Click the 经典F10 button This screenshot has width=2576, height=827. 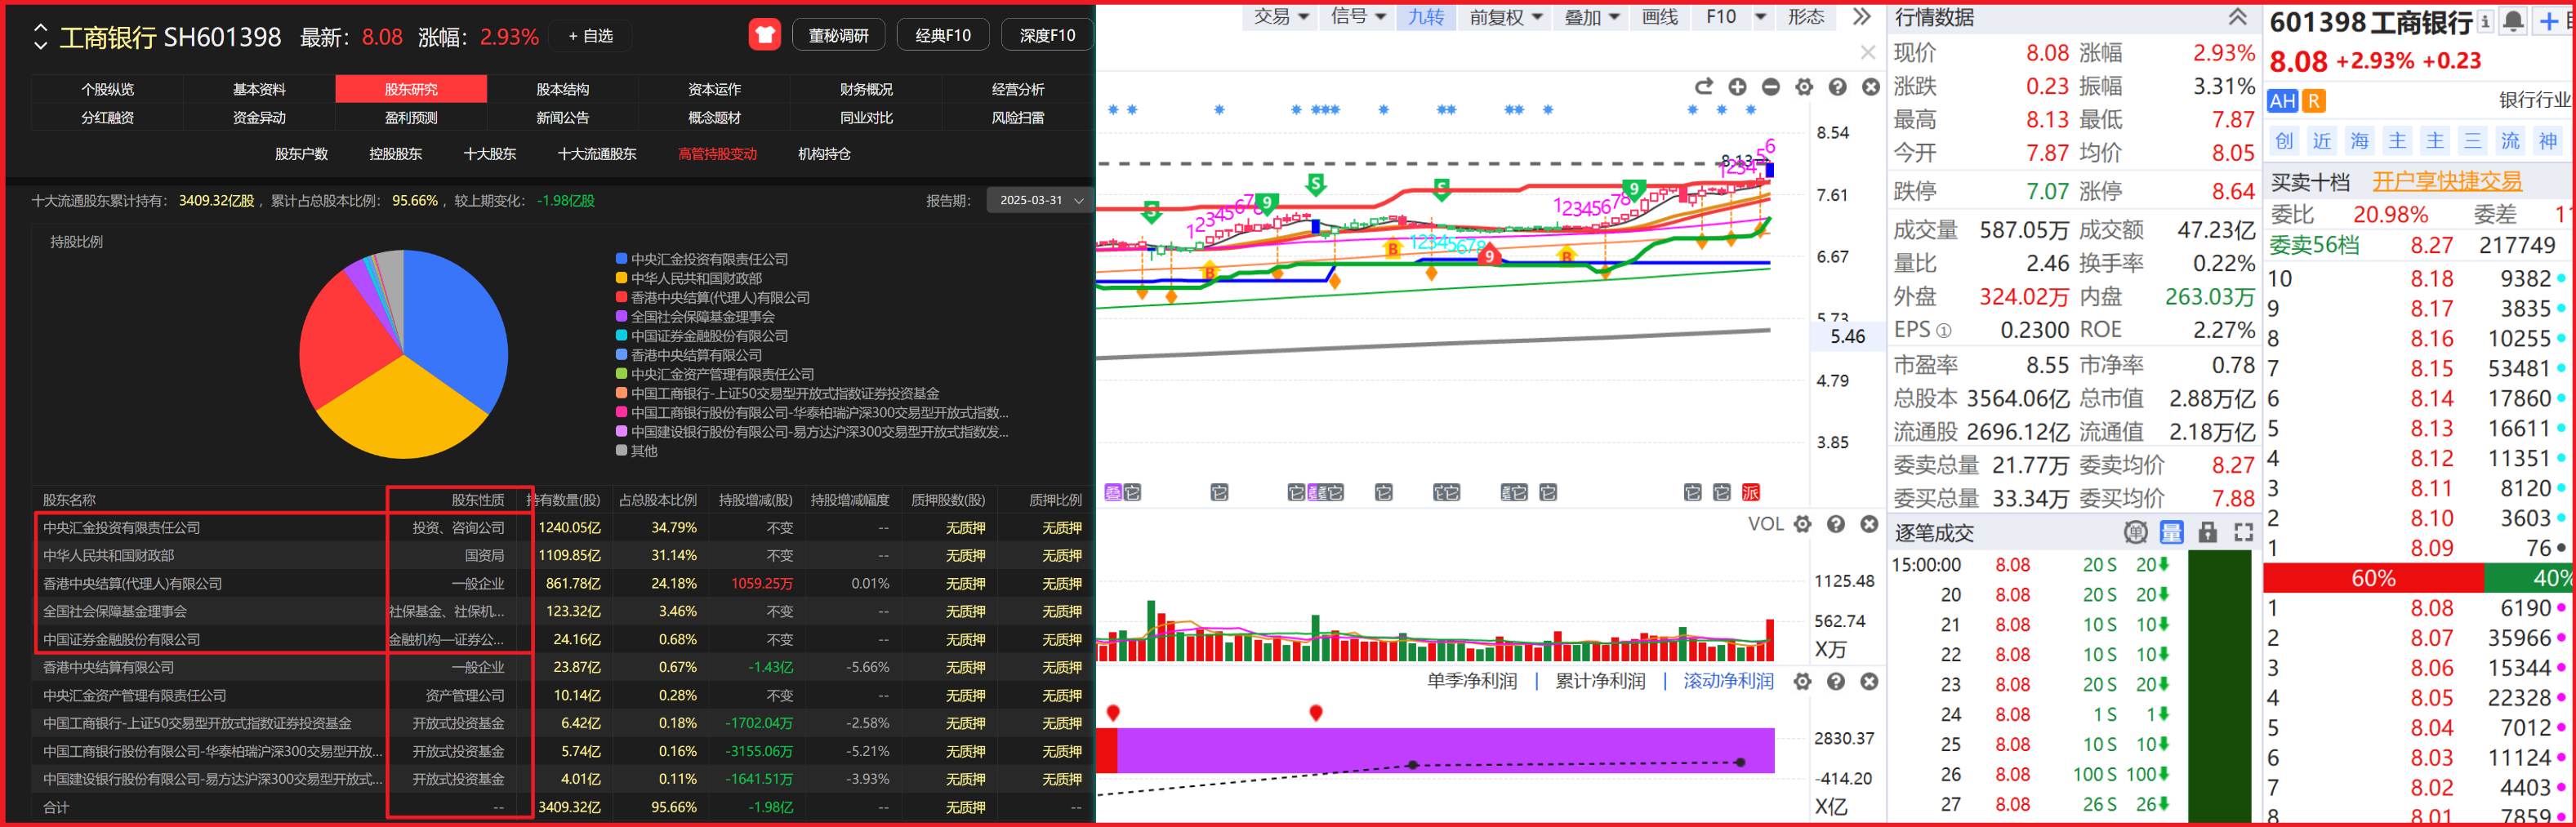coord(943,35)
